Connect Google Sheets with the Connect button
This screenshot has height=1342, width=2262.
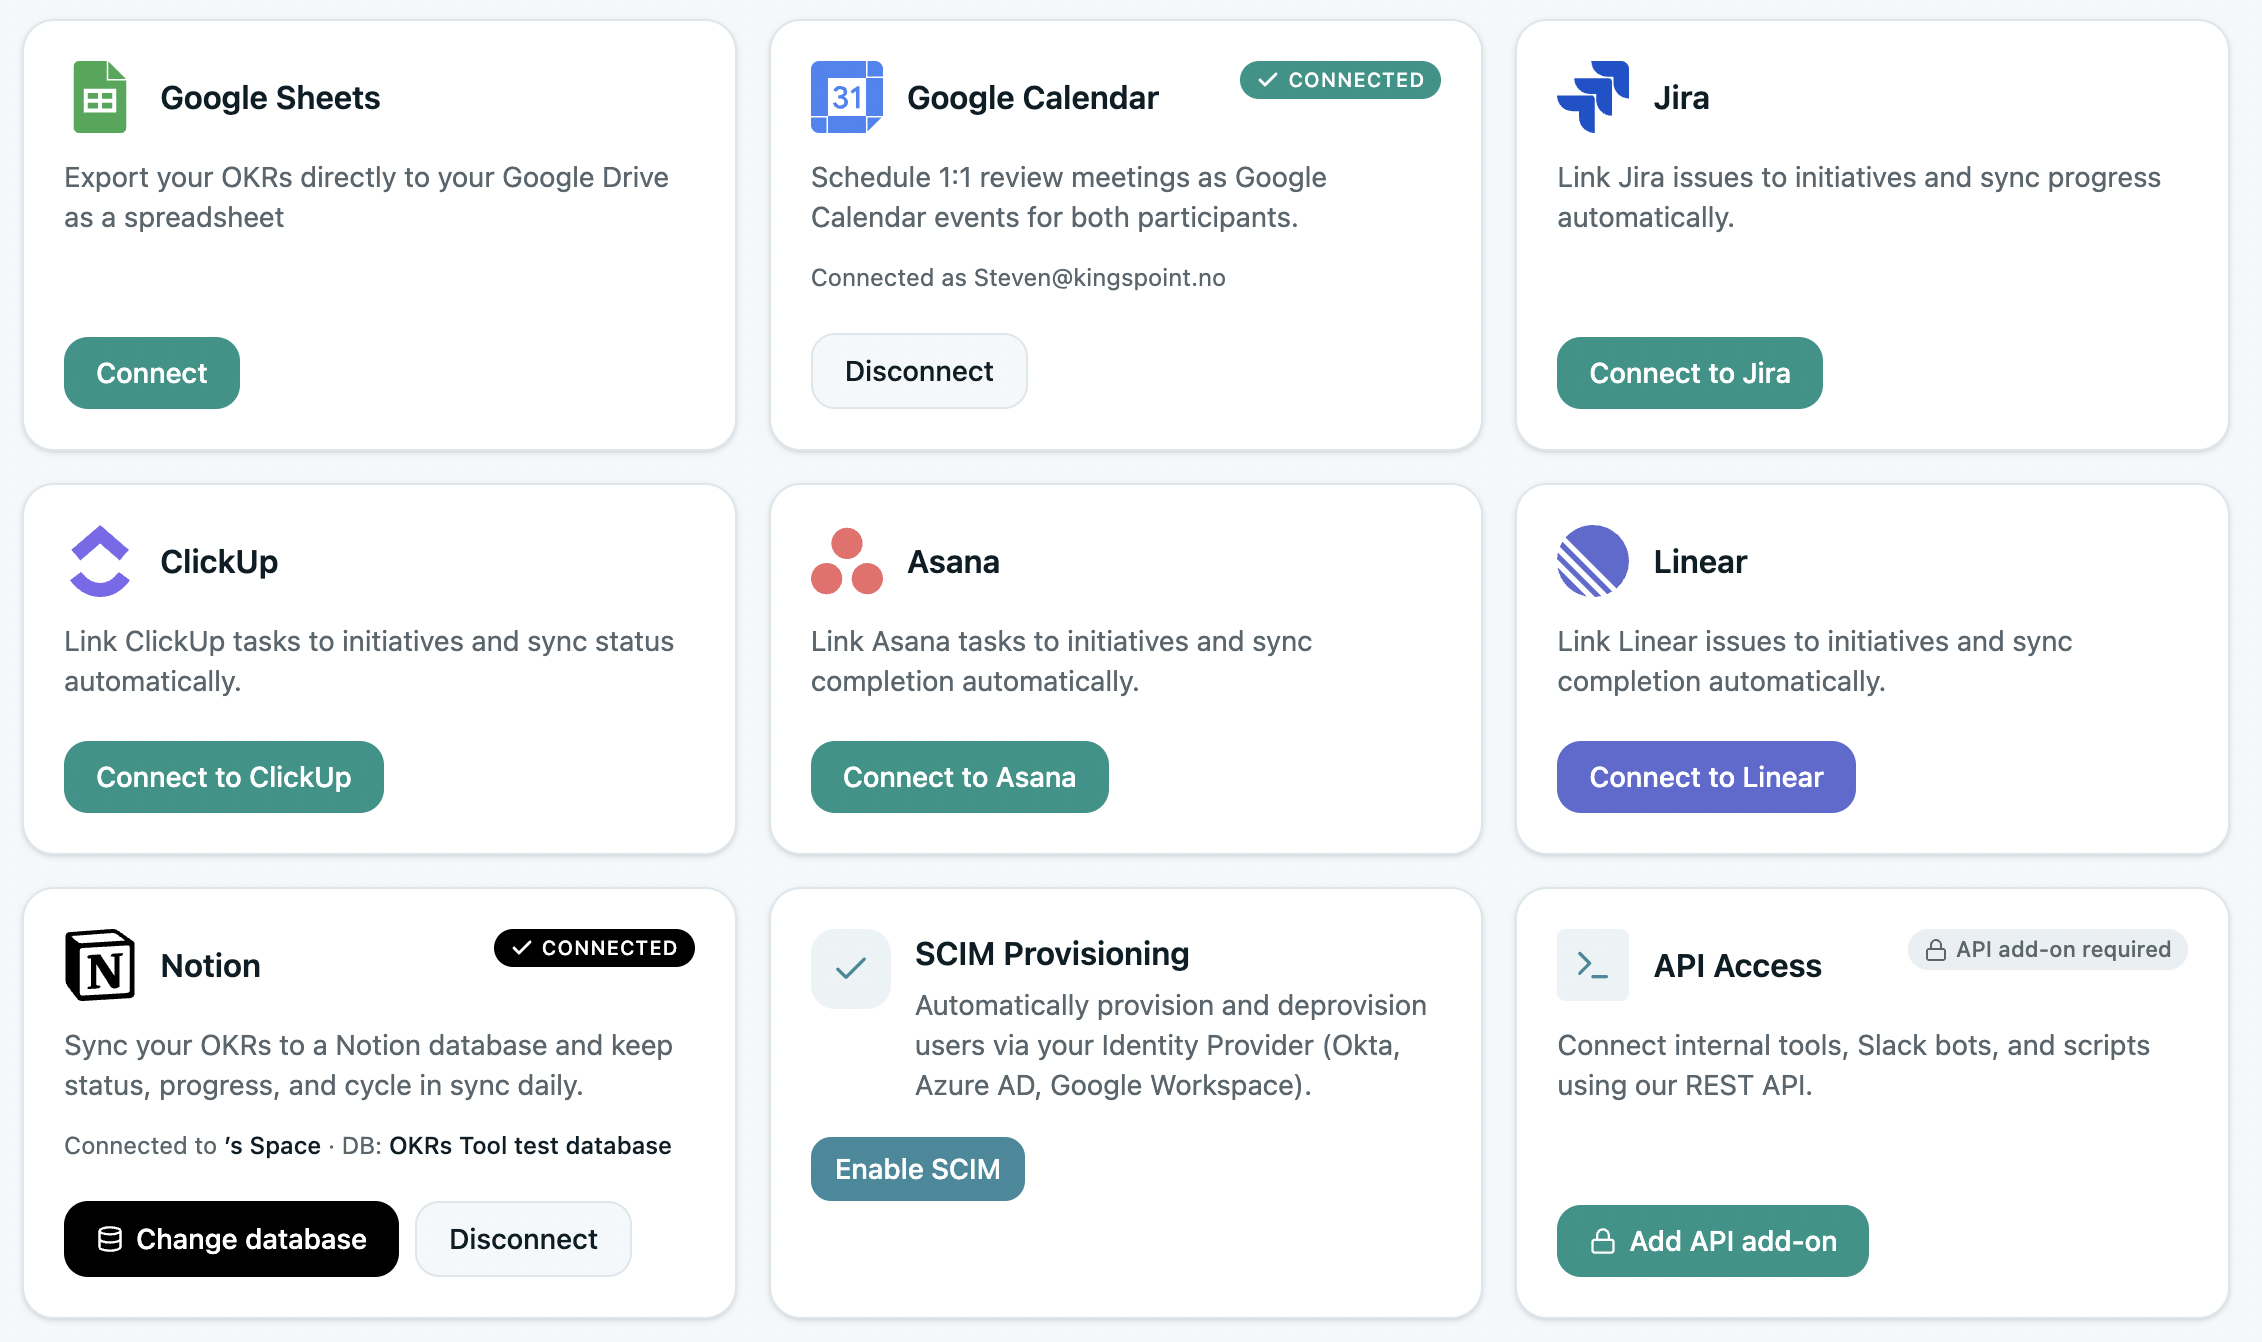[152, 373]
